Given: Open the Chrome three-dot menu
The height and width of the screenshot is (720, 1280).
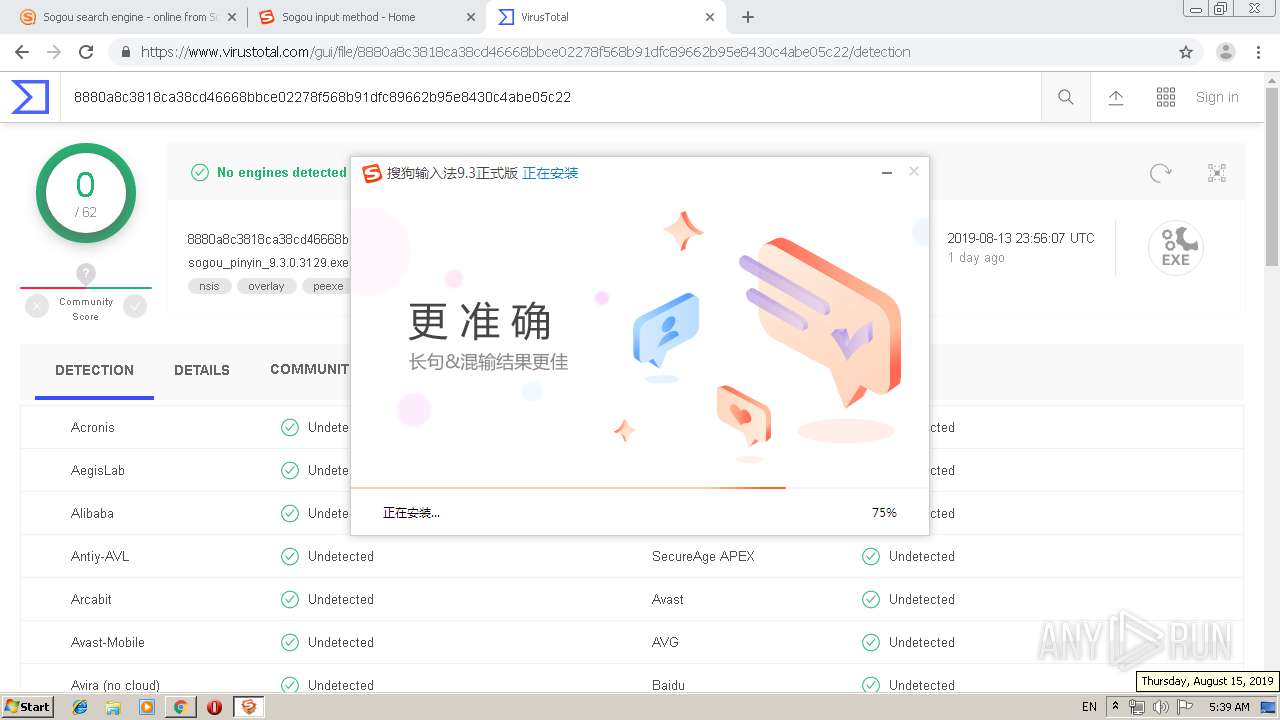Looking at the screenshot, I should click(x=1258, y=52).
